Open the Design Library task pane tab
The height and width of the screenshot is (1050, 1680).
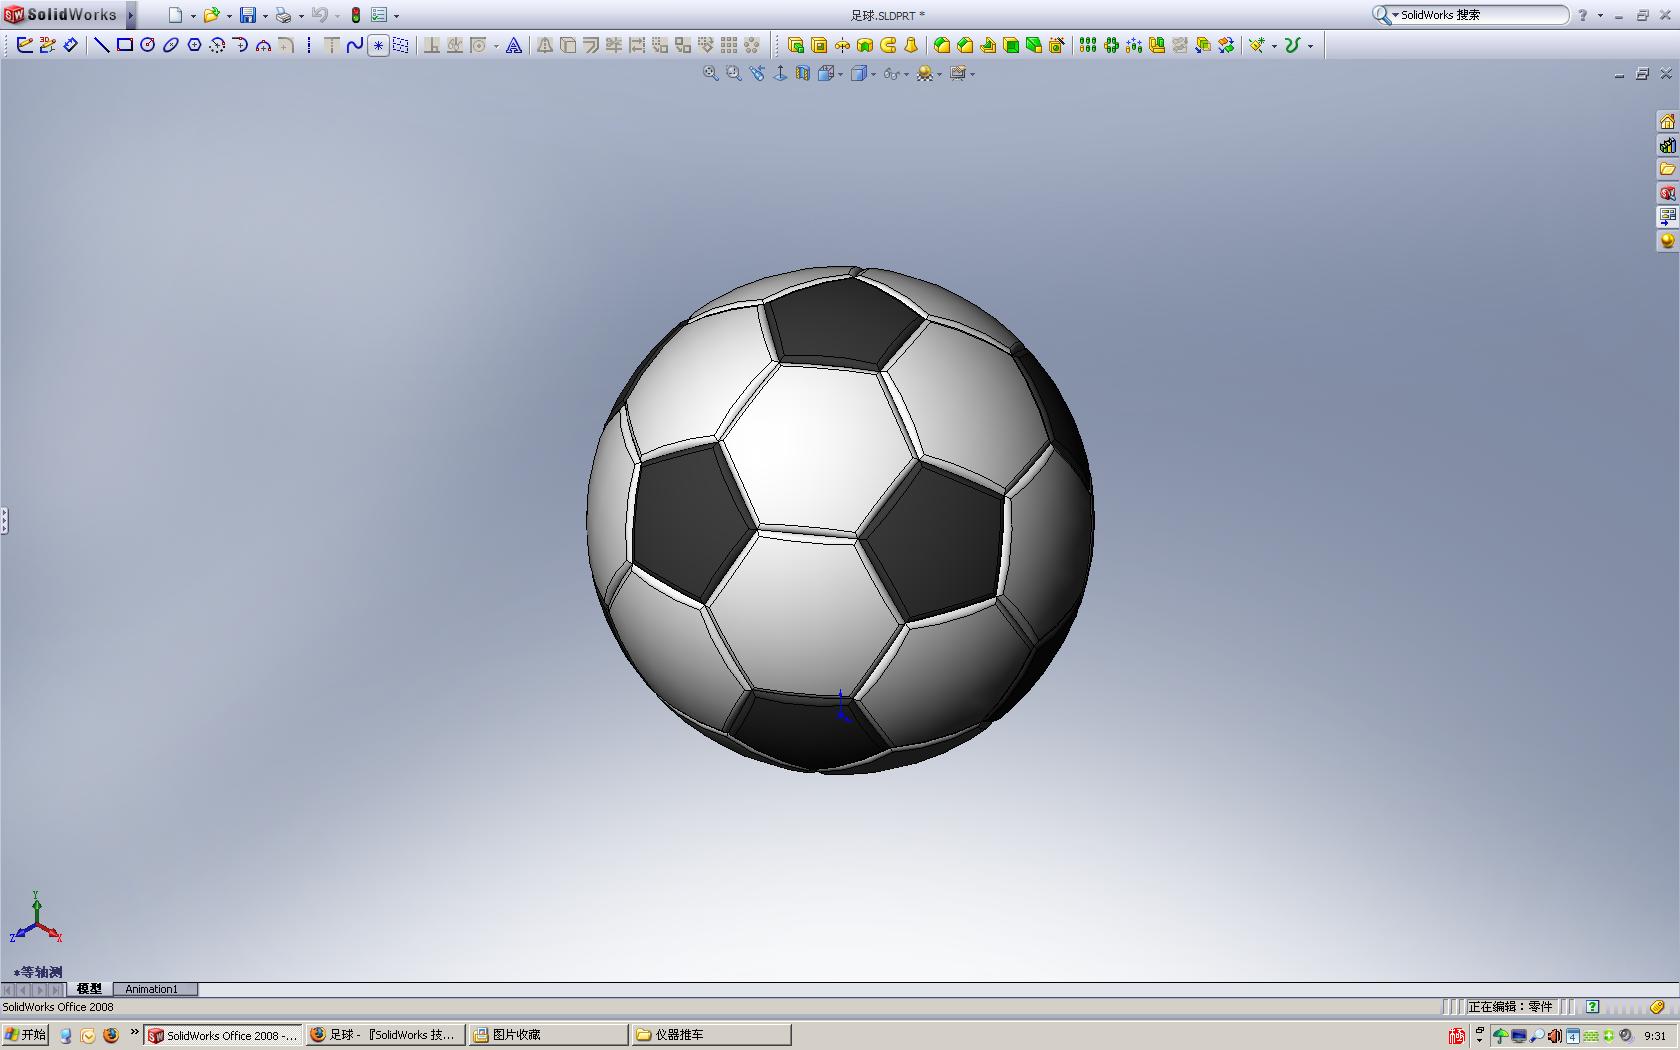(x=1667, y=145)
